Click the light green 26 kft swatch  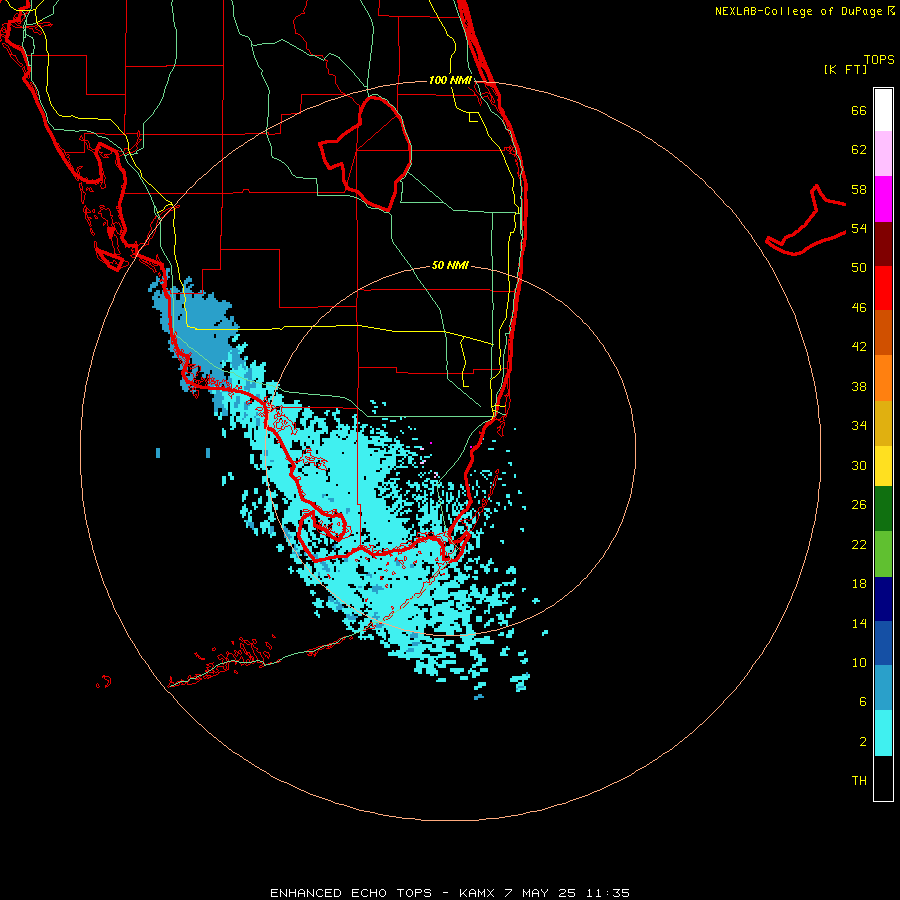point(883,554)
